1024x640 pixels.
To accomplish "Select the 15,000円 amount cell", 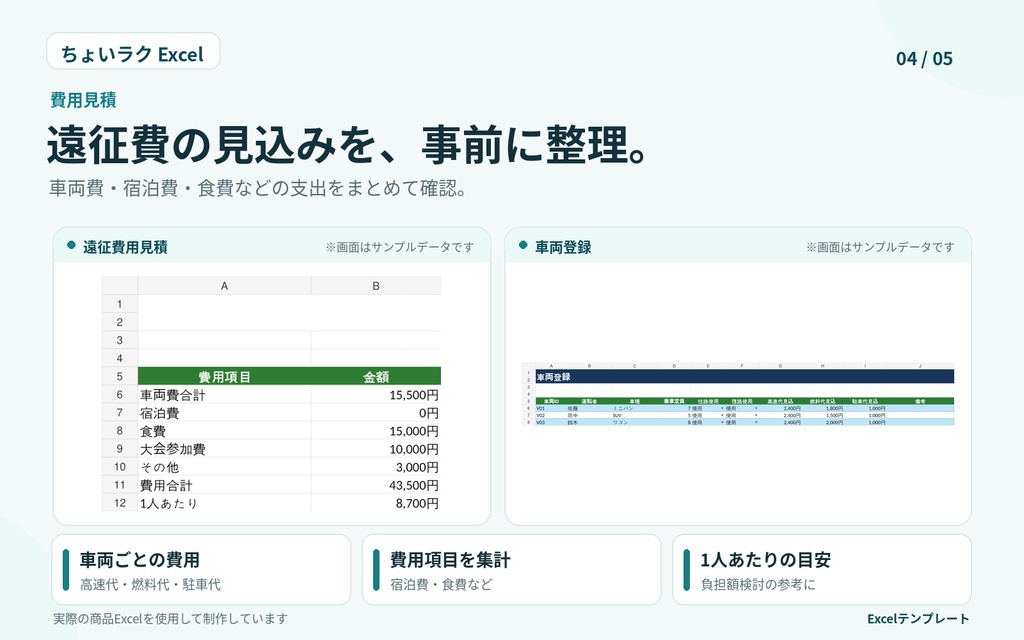I will click(x=376, y=431).
